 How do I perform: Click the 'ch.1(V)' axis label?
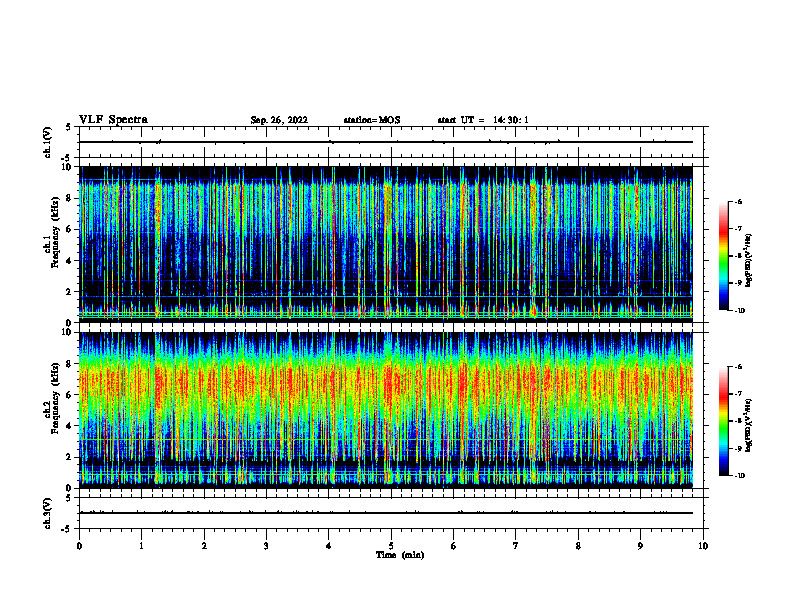point(47,142)
